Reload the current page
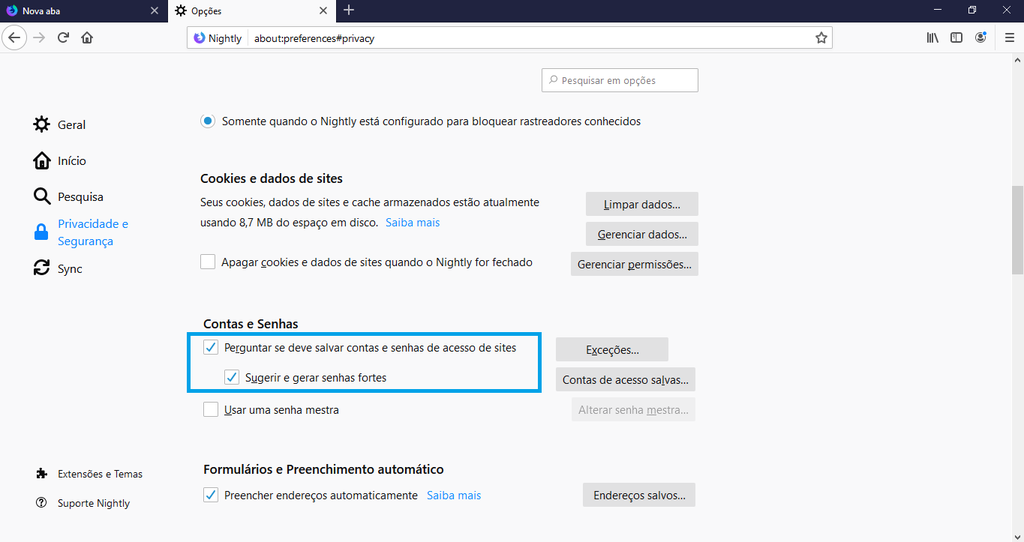Image resolution: width=1024 pixels, height=542 pixels. tap(63, 38)
